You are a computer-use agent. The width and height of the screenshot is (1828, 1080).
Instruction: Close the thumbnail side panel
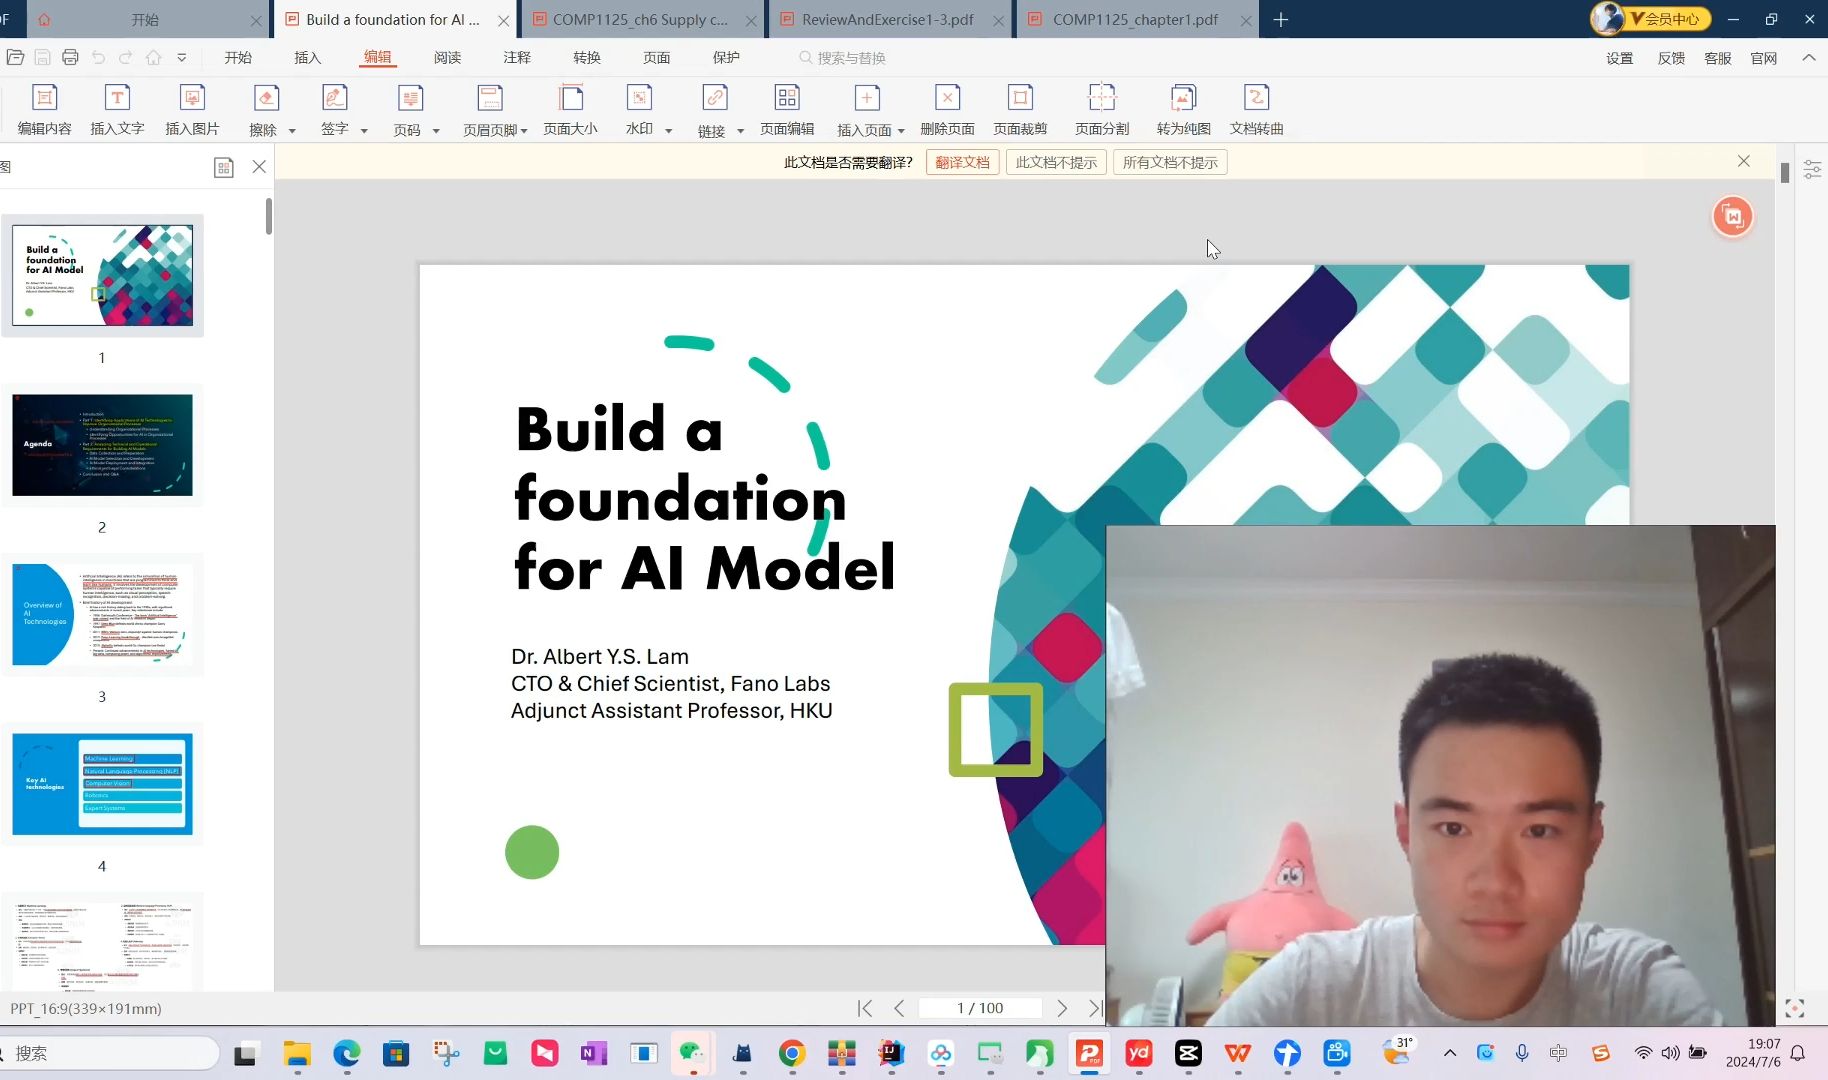coord(259,167)
